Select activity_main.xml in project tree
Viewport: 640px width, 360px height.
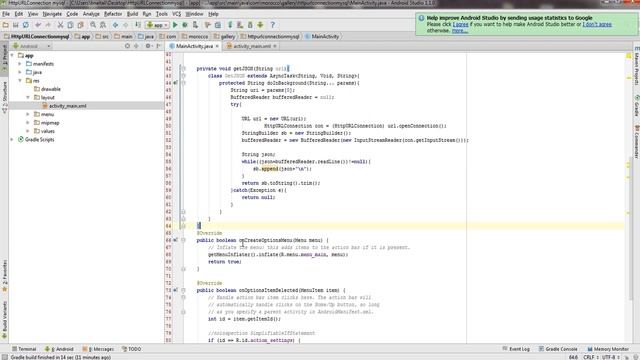67,106
